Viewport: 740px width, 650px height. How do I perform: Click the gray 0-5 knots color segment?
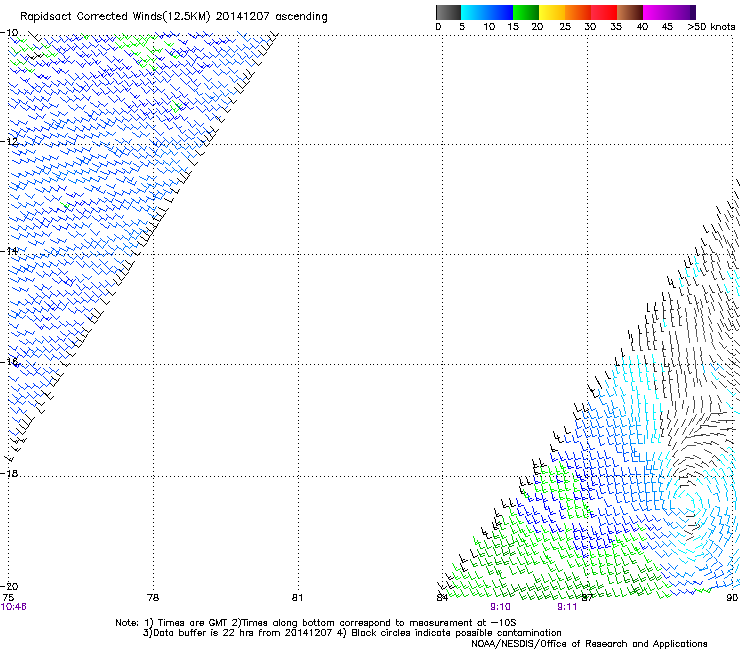[448, 12]
